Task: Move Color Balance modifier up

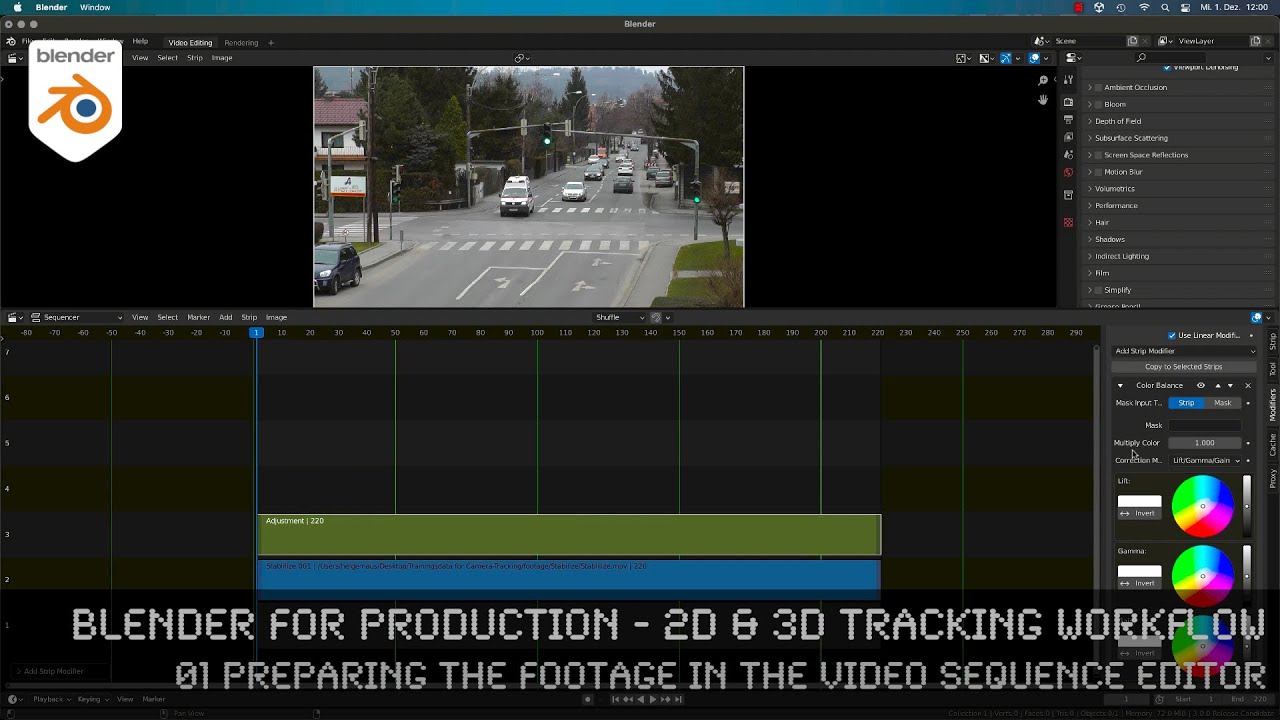Action: (1217, 385)
